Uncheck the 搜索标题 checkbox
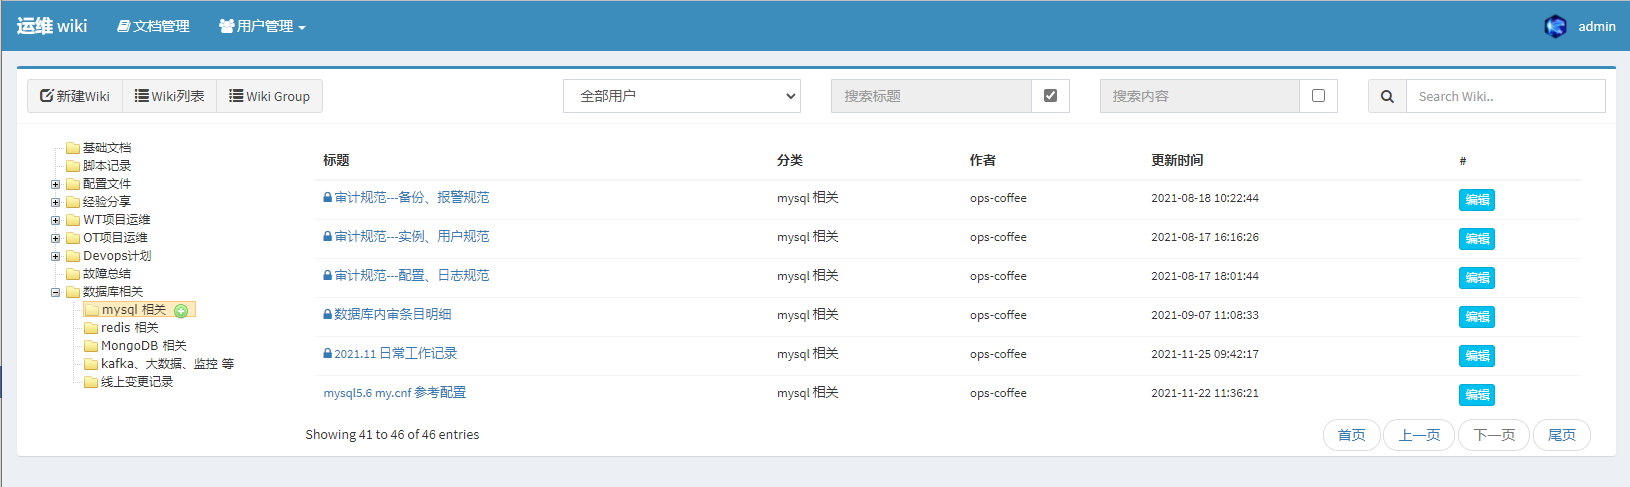The height and width of the screenshot is (487, 1630). click(x=1050, y=96)
